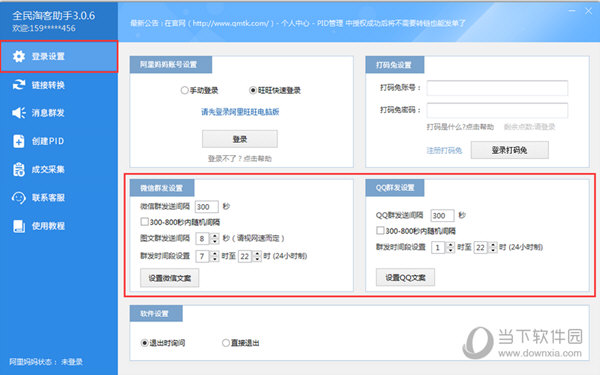
Task: Open the 使用教程 menu item
Action: point(59,226)
